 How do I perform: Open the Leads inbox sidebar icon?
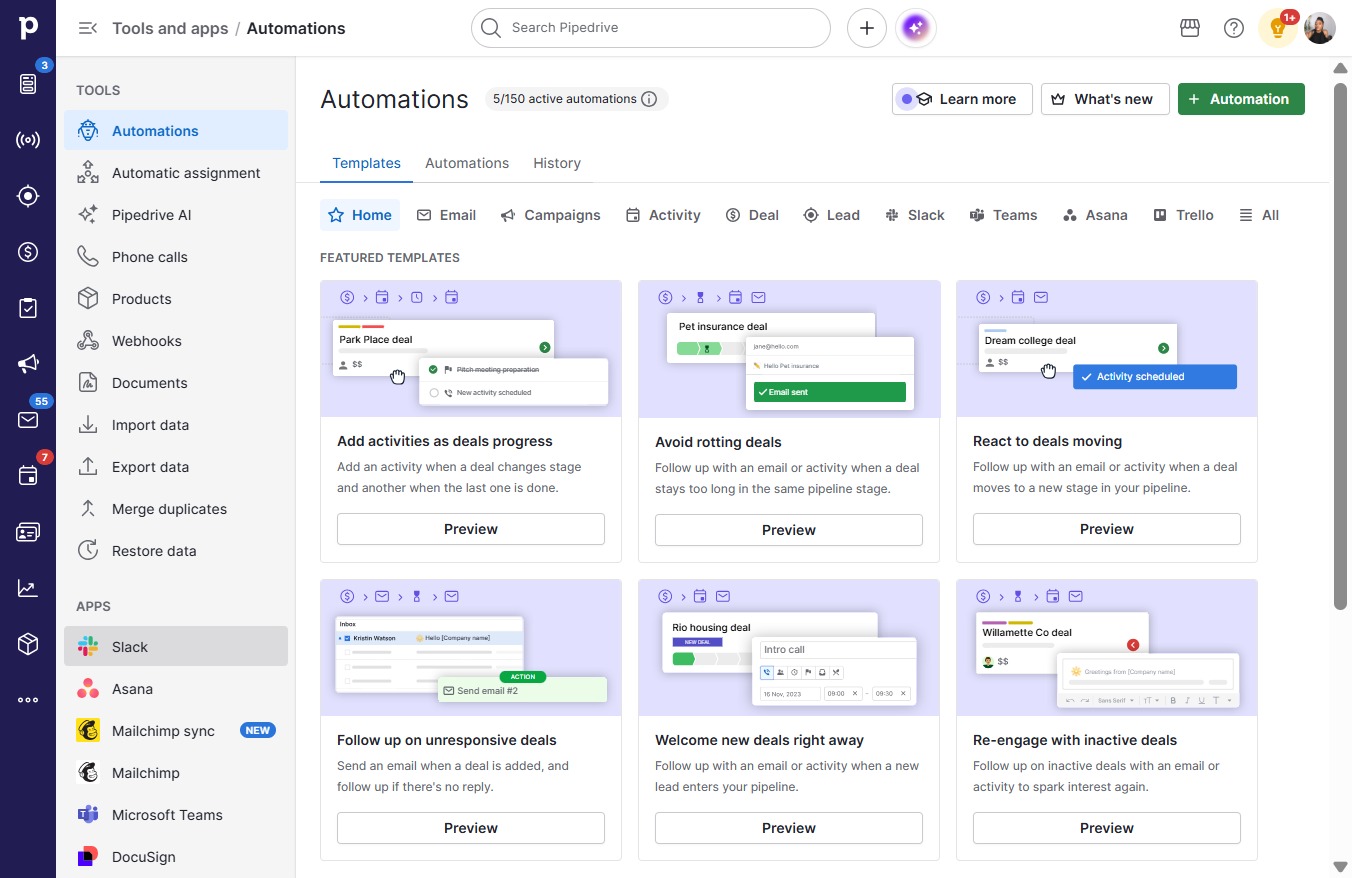pos(28,84)
